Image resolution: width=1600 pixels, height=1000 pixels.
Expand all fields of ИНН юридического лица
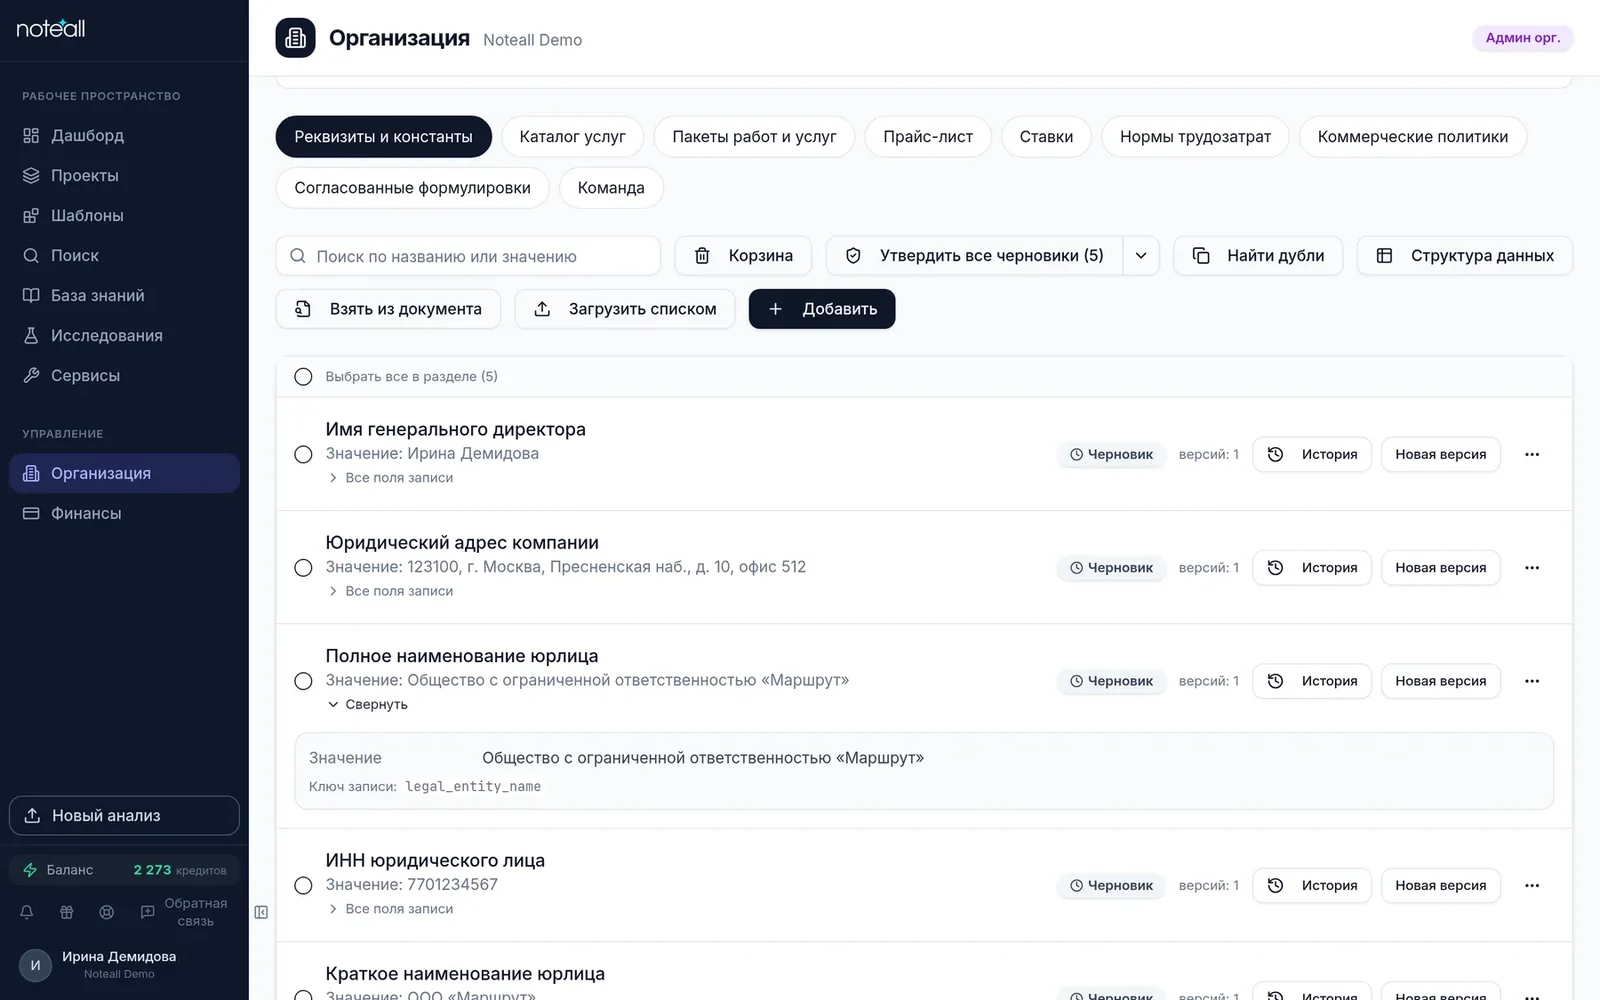(391, 909)
